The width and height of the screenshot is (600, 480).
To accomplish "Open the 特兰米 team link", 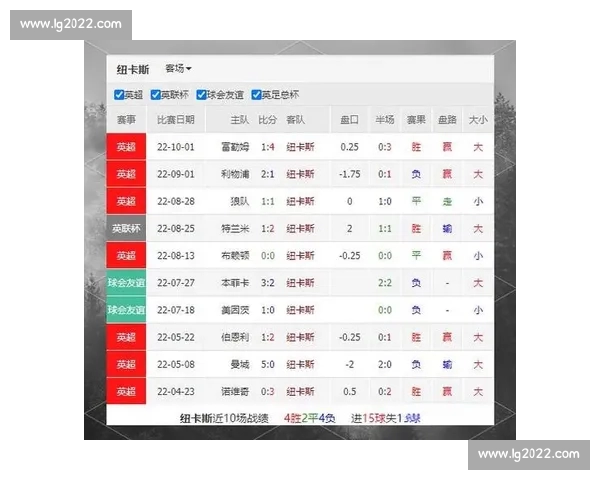I will pos(235,229).
